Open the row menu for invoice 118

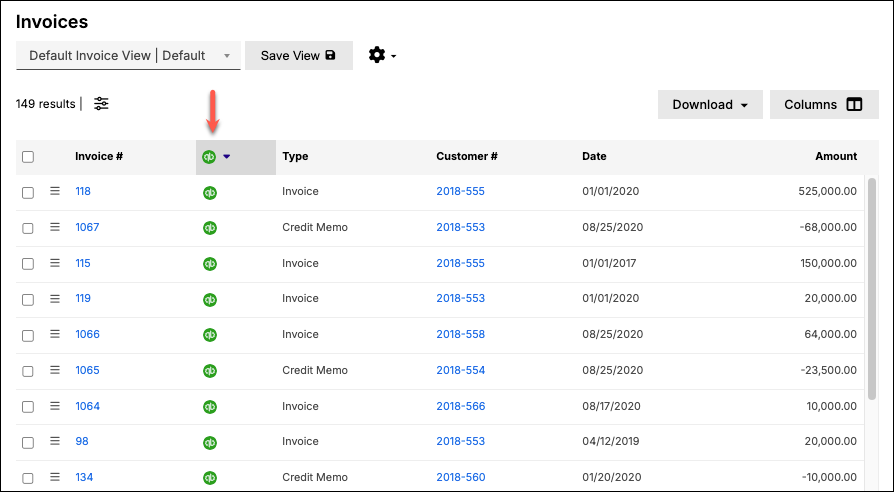55,191
